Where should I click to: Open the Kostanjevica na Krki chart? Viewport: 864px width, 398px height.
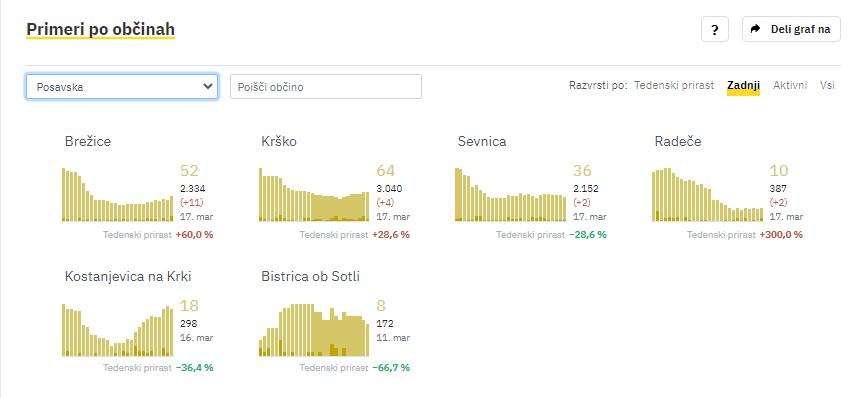pyautogui.click(x=117, y=330)
